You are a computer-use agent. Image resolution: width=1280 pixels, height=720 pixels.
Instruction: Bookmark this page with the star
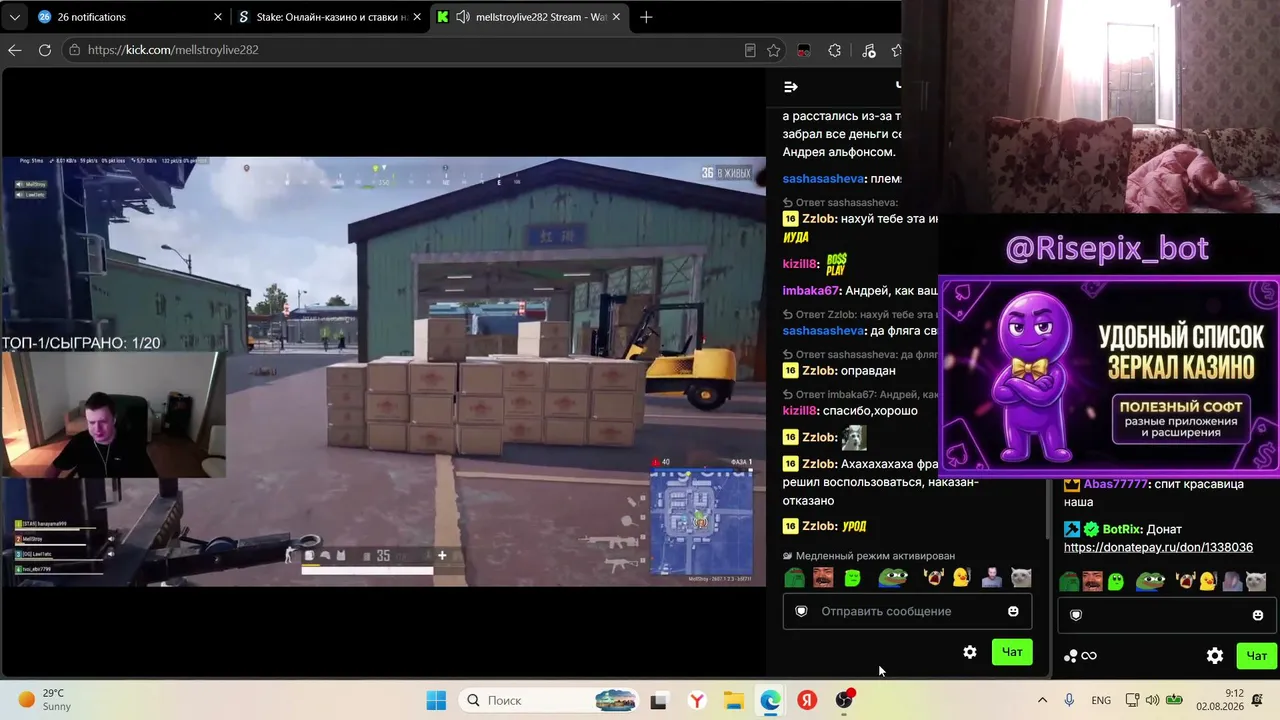pyautogui.click(x=774, y=50)
